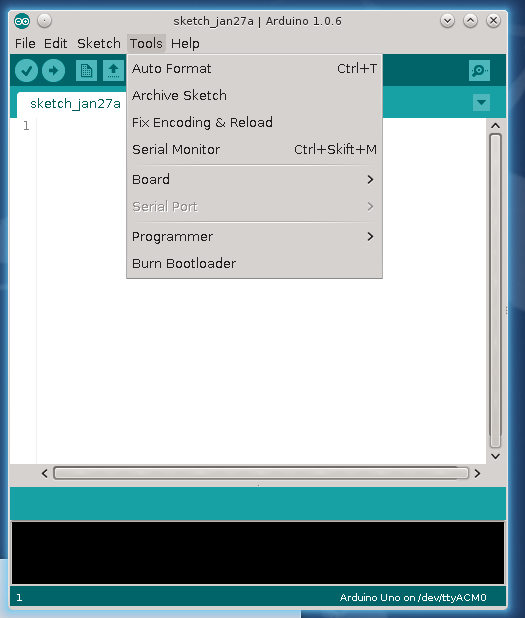
Task: Open the Edit menu
Action: [x=55, y=43]
